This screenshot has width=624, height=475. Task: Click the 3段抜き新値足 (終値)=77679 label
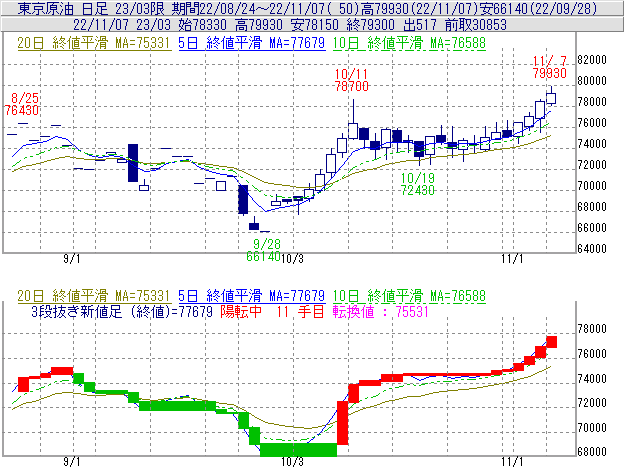122,311
